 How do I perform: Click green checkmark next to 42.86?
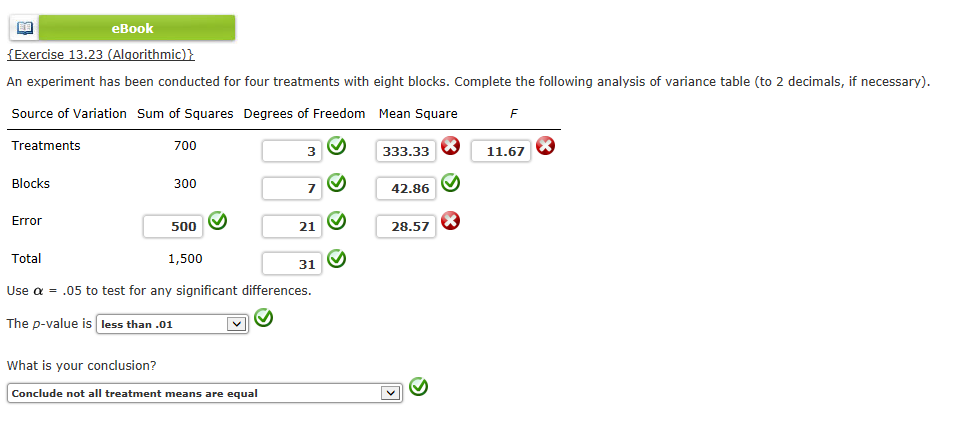click(451, 185)
